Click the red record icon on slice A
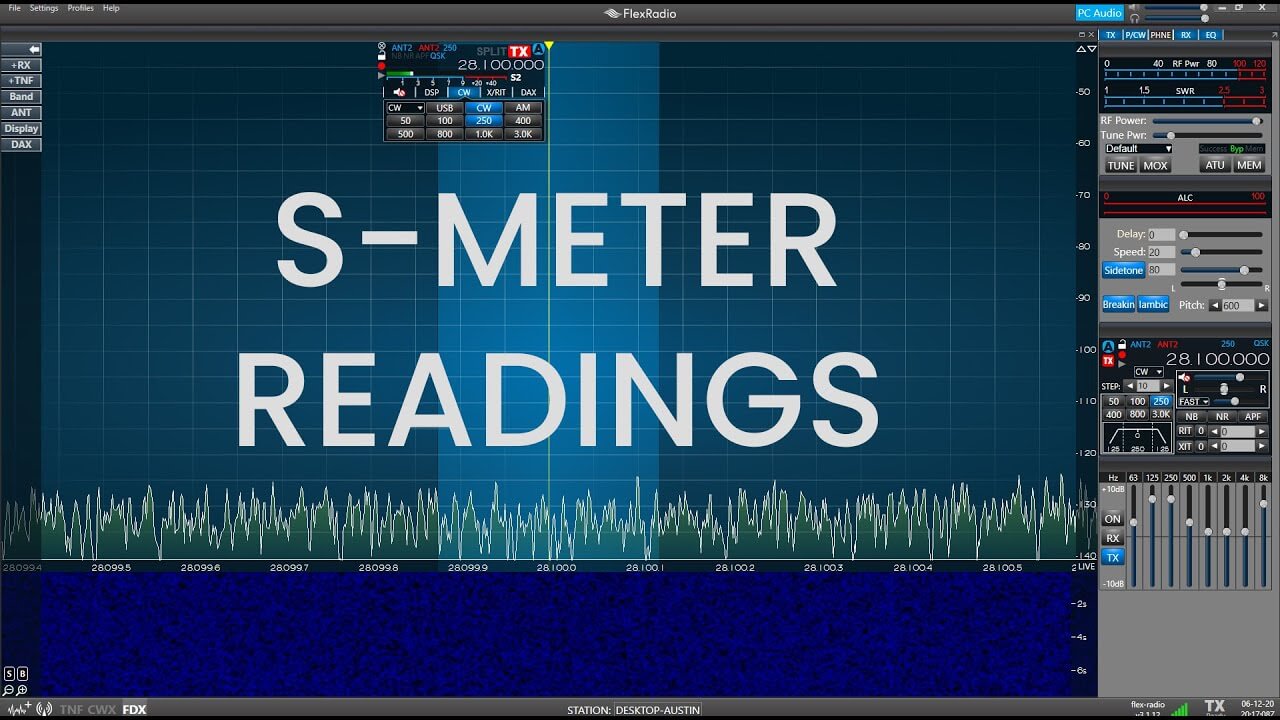1280x720 pixels. tap(382, 65)
